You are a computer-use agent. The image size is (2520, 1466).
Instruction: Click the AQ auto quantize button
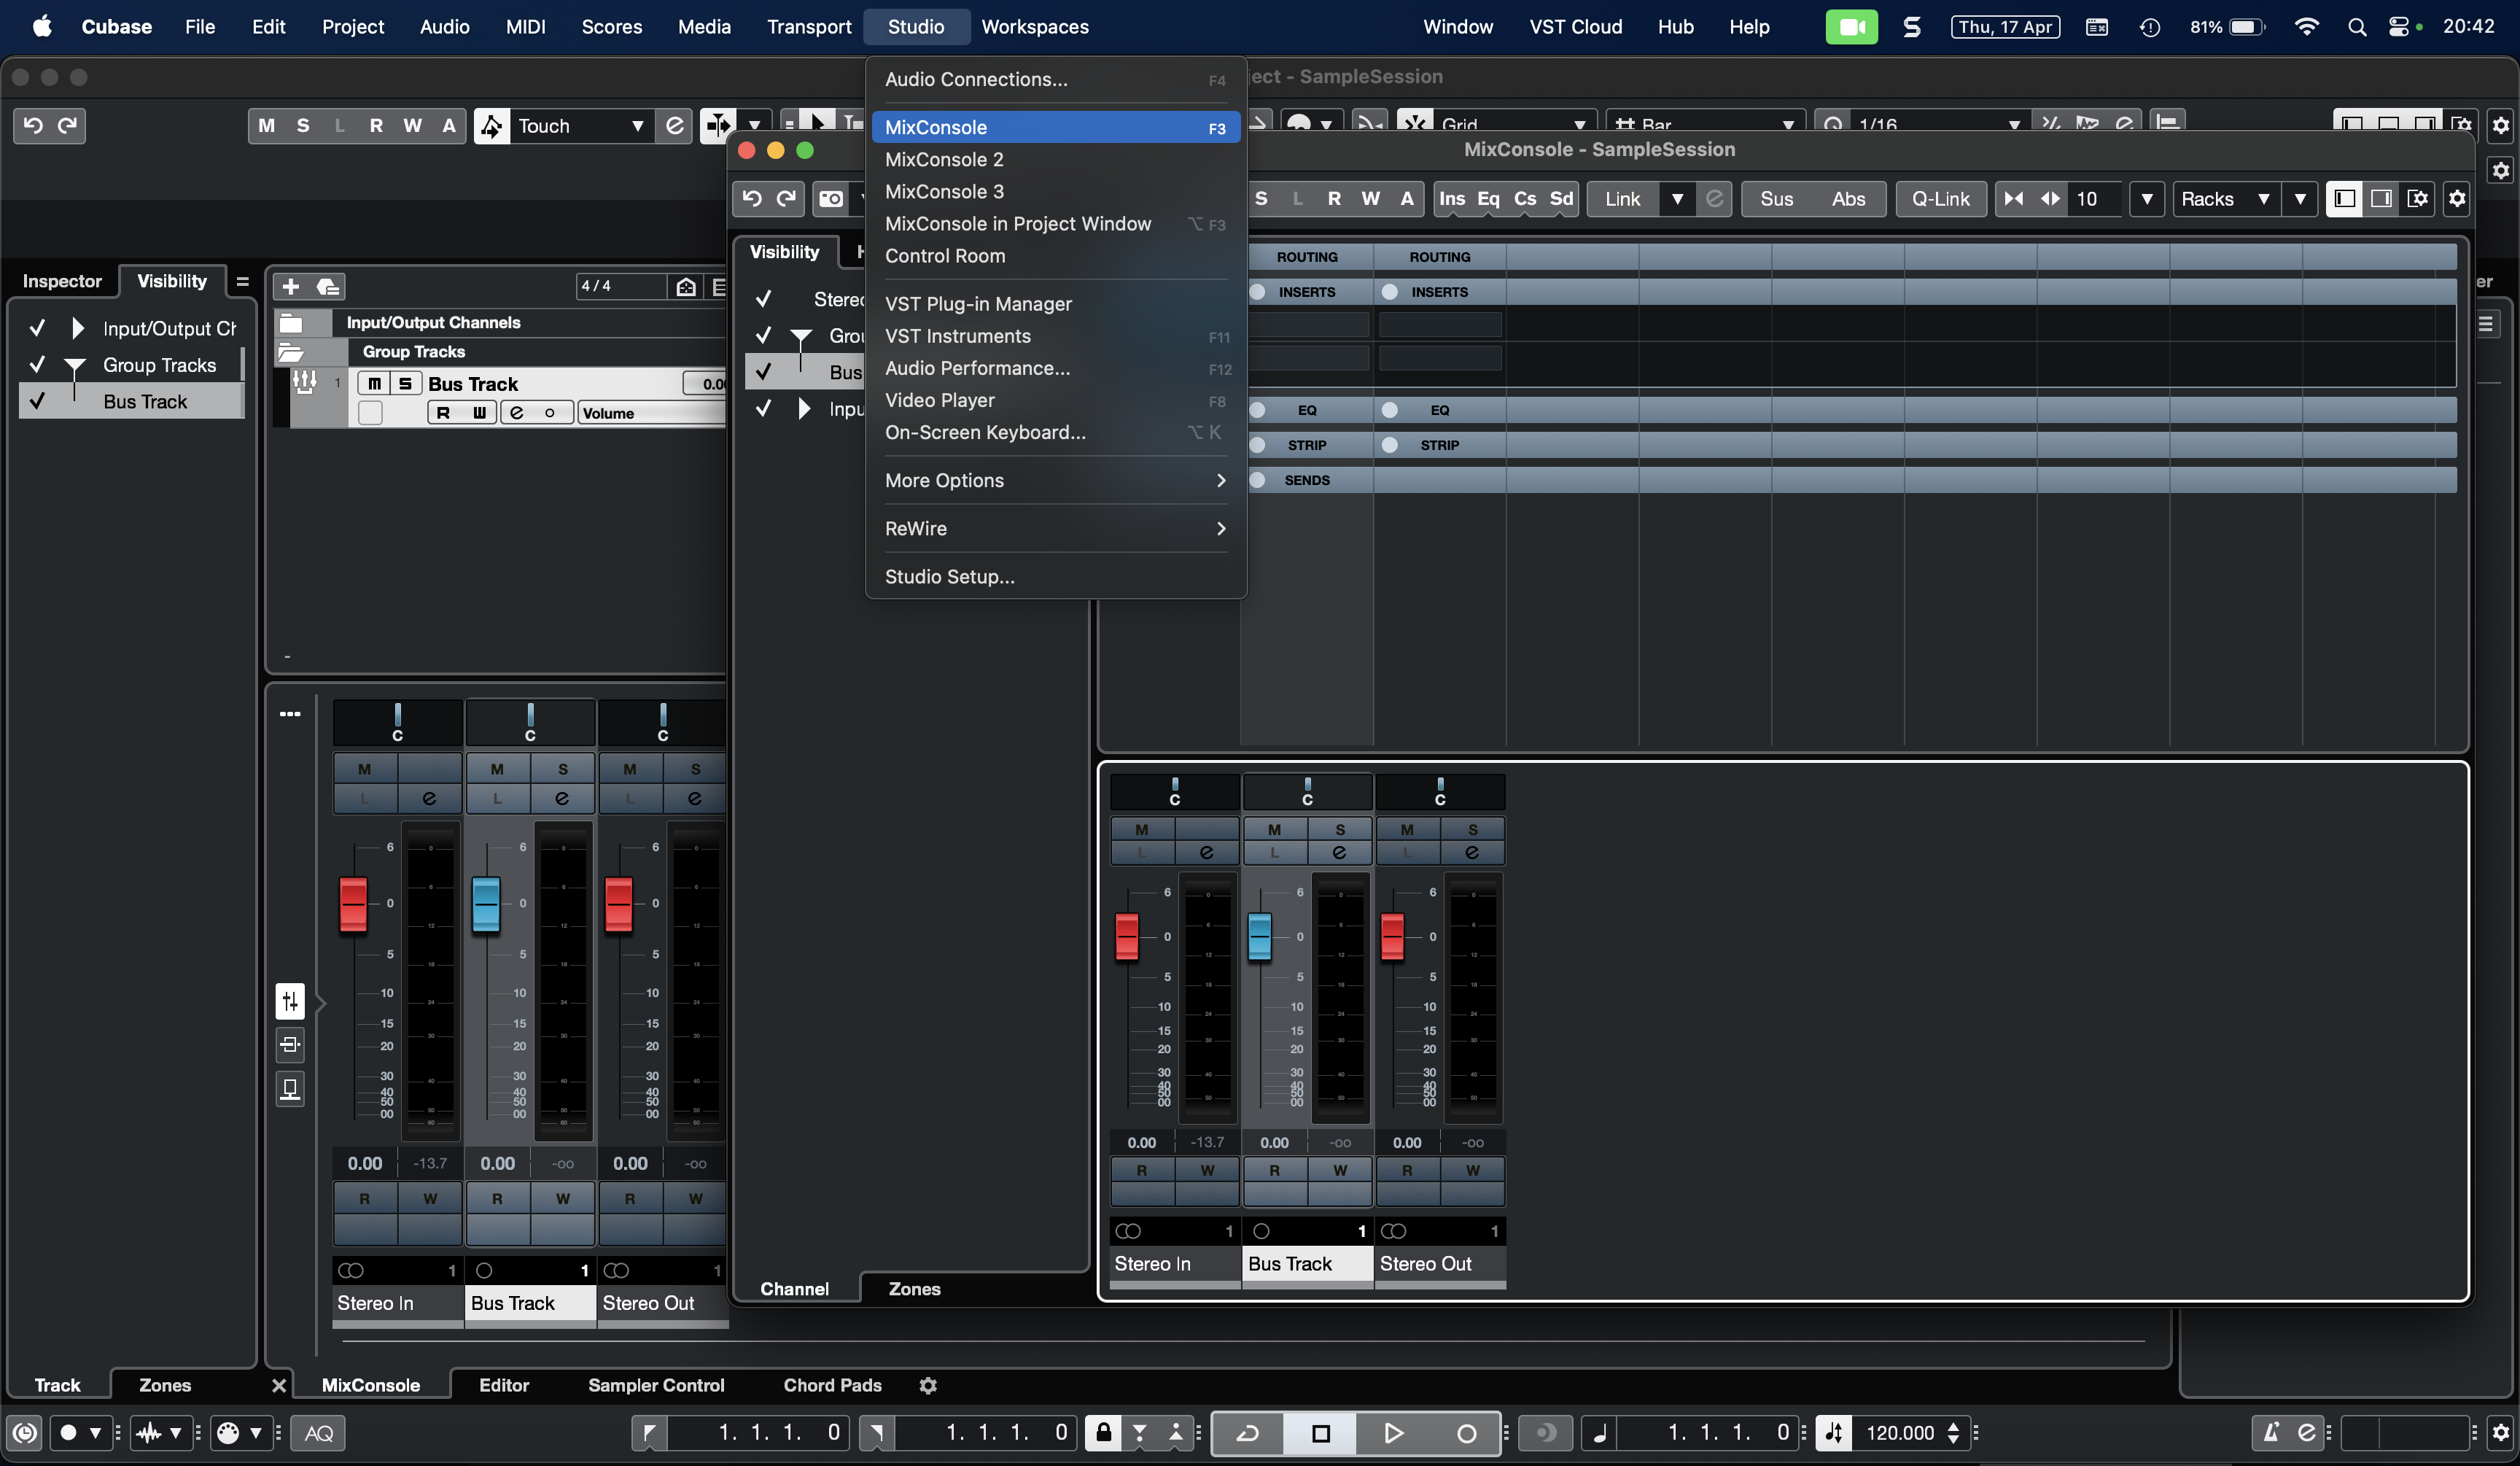click(318, 1432)
